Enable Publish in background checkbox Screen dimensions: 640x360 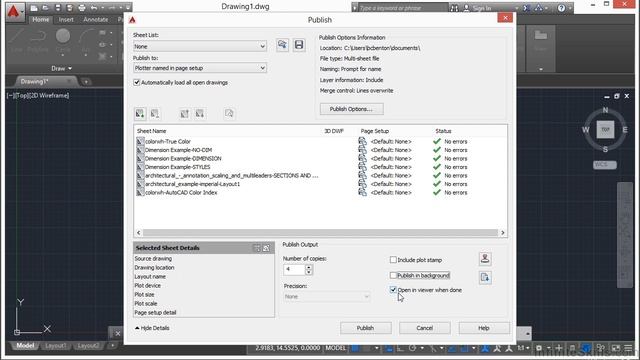[x=393, y=276]
